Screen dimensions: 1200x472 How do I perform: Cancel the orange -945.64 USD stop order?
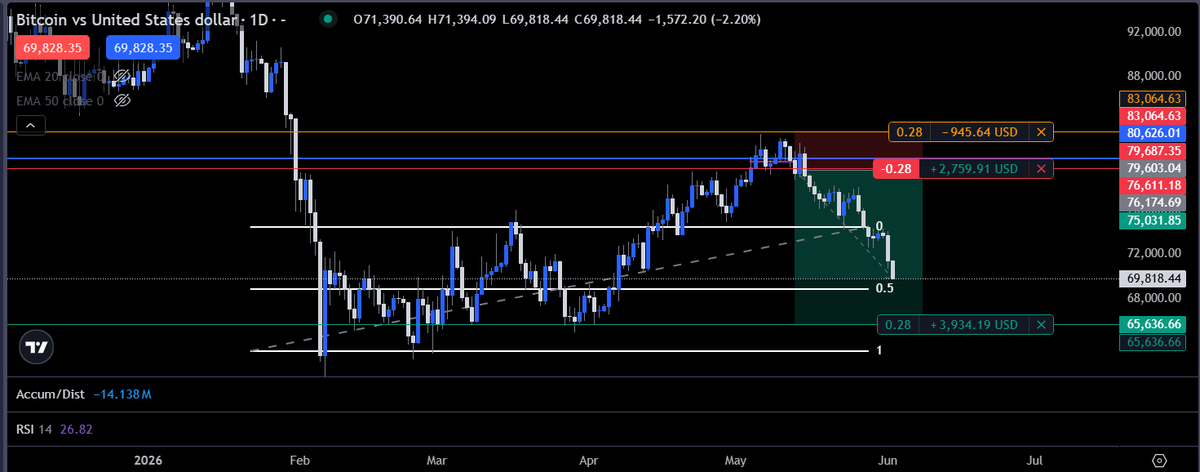point(1041,132)
